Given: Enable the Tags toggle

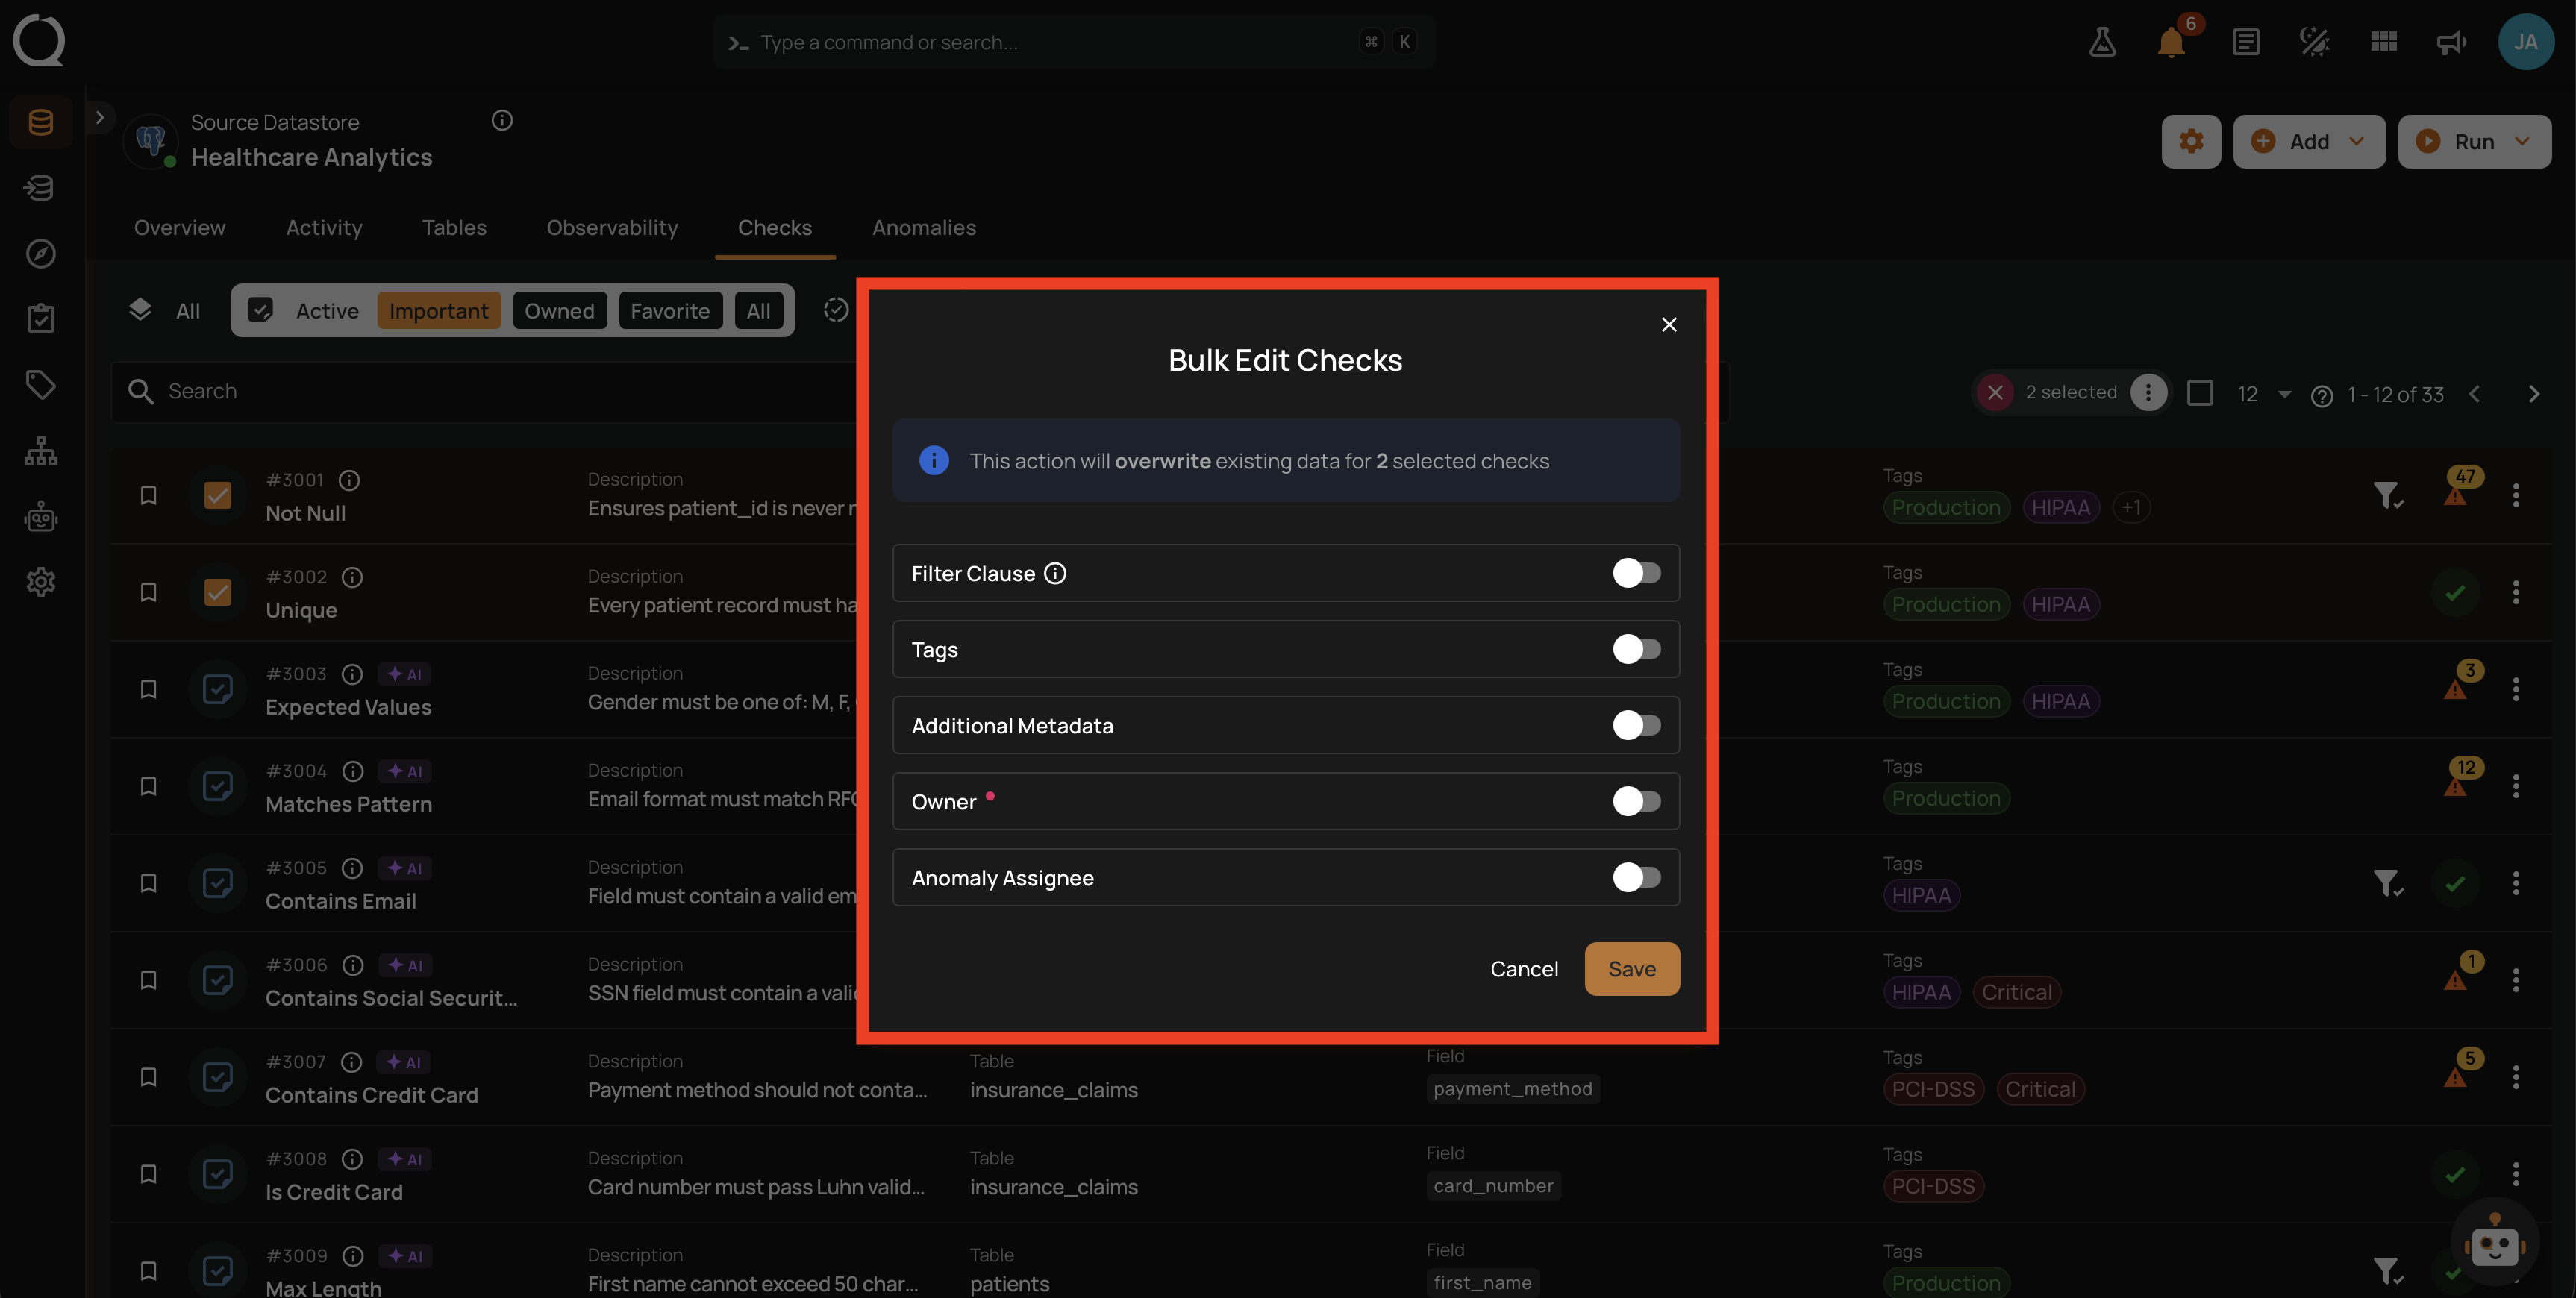Looking at the screenshot, I should click(1636, 649).
